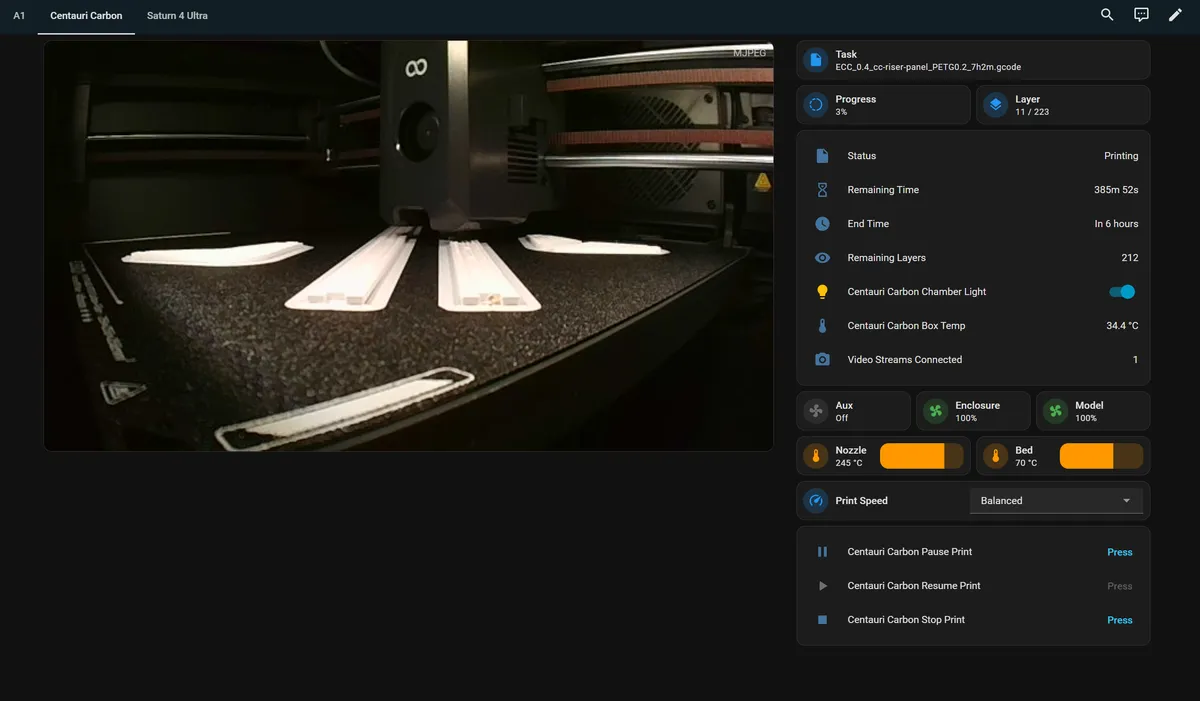
Task: Click the Nozzle thermometer icon
Action: pyautogui.click(x=816, y=456)
